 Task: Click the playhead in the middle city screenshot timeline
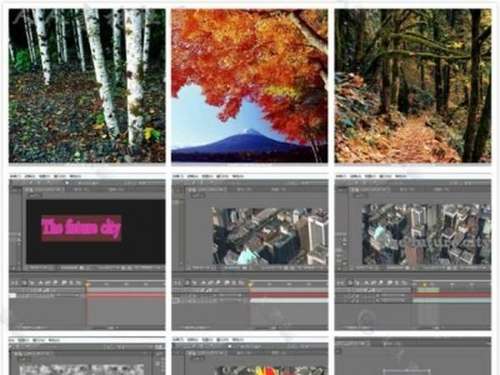pos(250,285)
